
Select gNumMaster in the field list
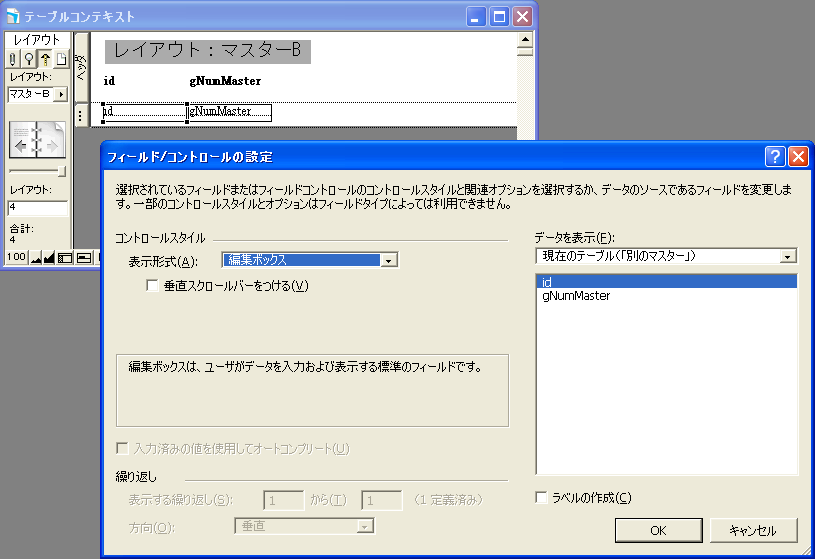576,296
